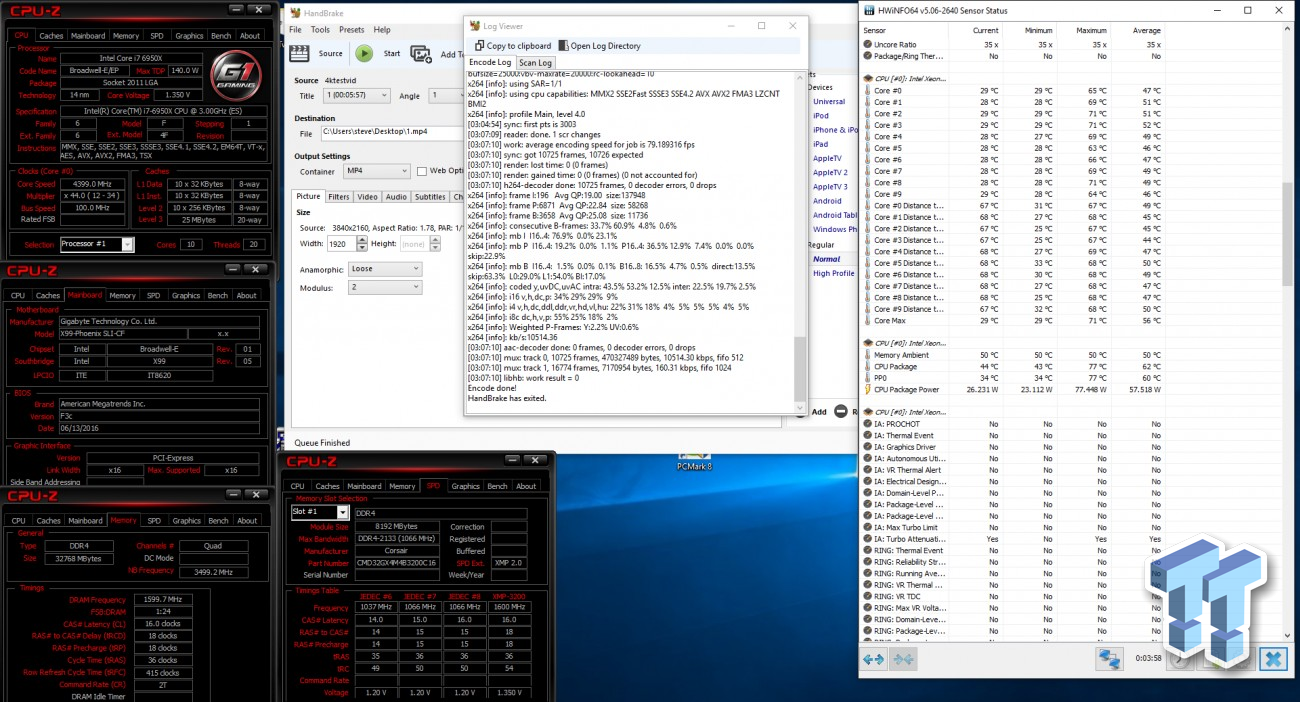Click the HWiNFO expand arrows icon
Image resolution: width=1300 pixels, height=702 pixels.
873,659
